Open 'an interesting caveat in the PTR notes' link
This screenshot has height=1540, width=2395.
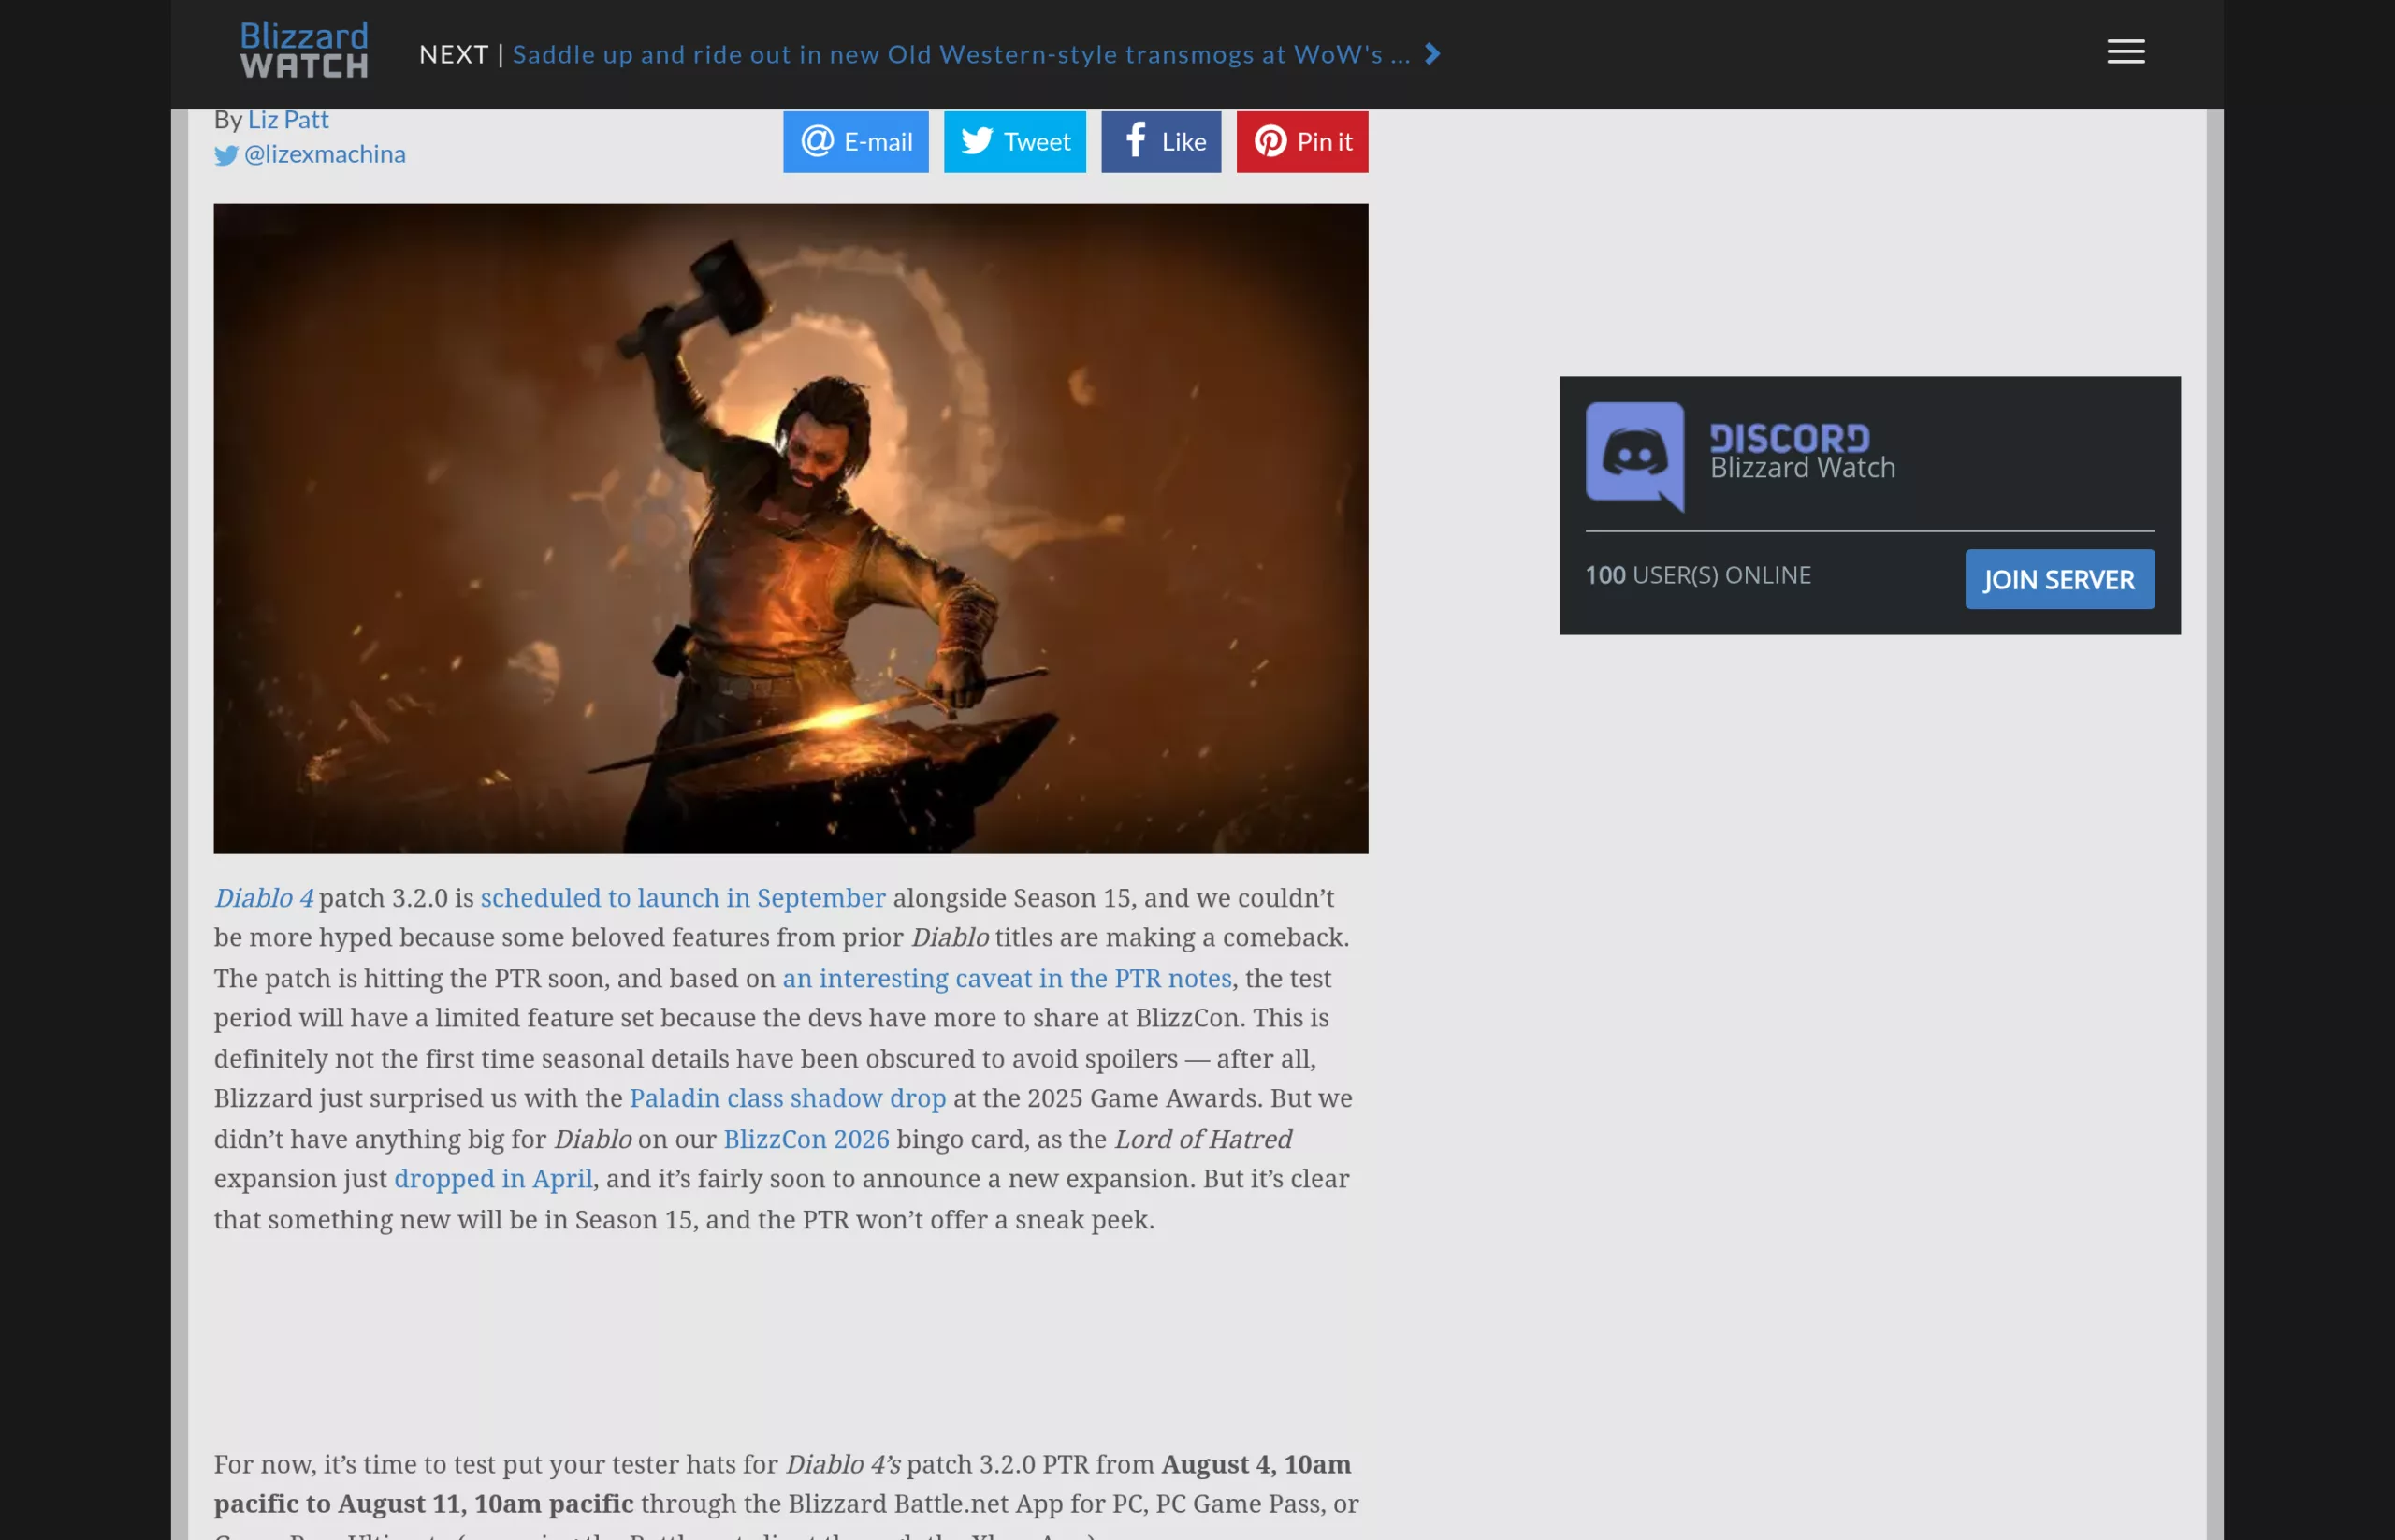pos(1006,978)
